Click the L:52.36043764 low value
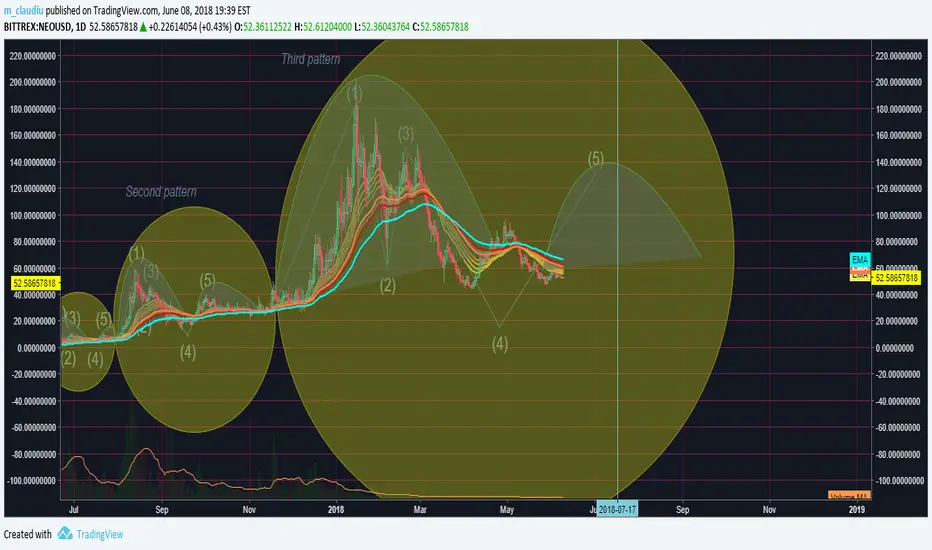This screenshot has width=932, height=550. (382, 27)
